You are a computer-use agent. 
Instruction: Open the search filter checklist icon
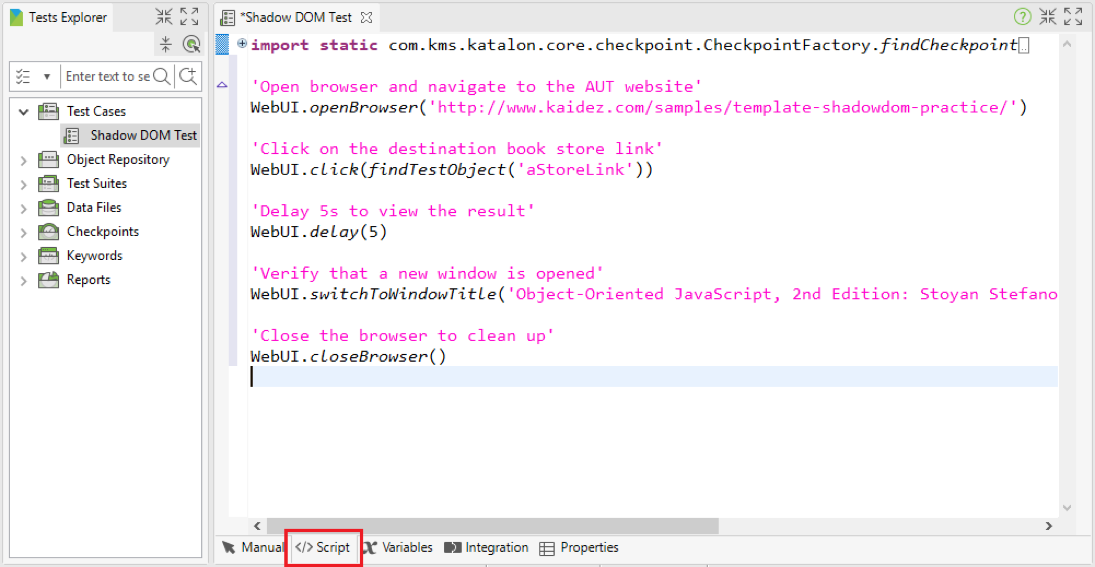pos(23,76)
